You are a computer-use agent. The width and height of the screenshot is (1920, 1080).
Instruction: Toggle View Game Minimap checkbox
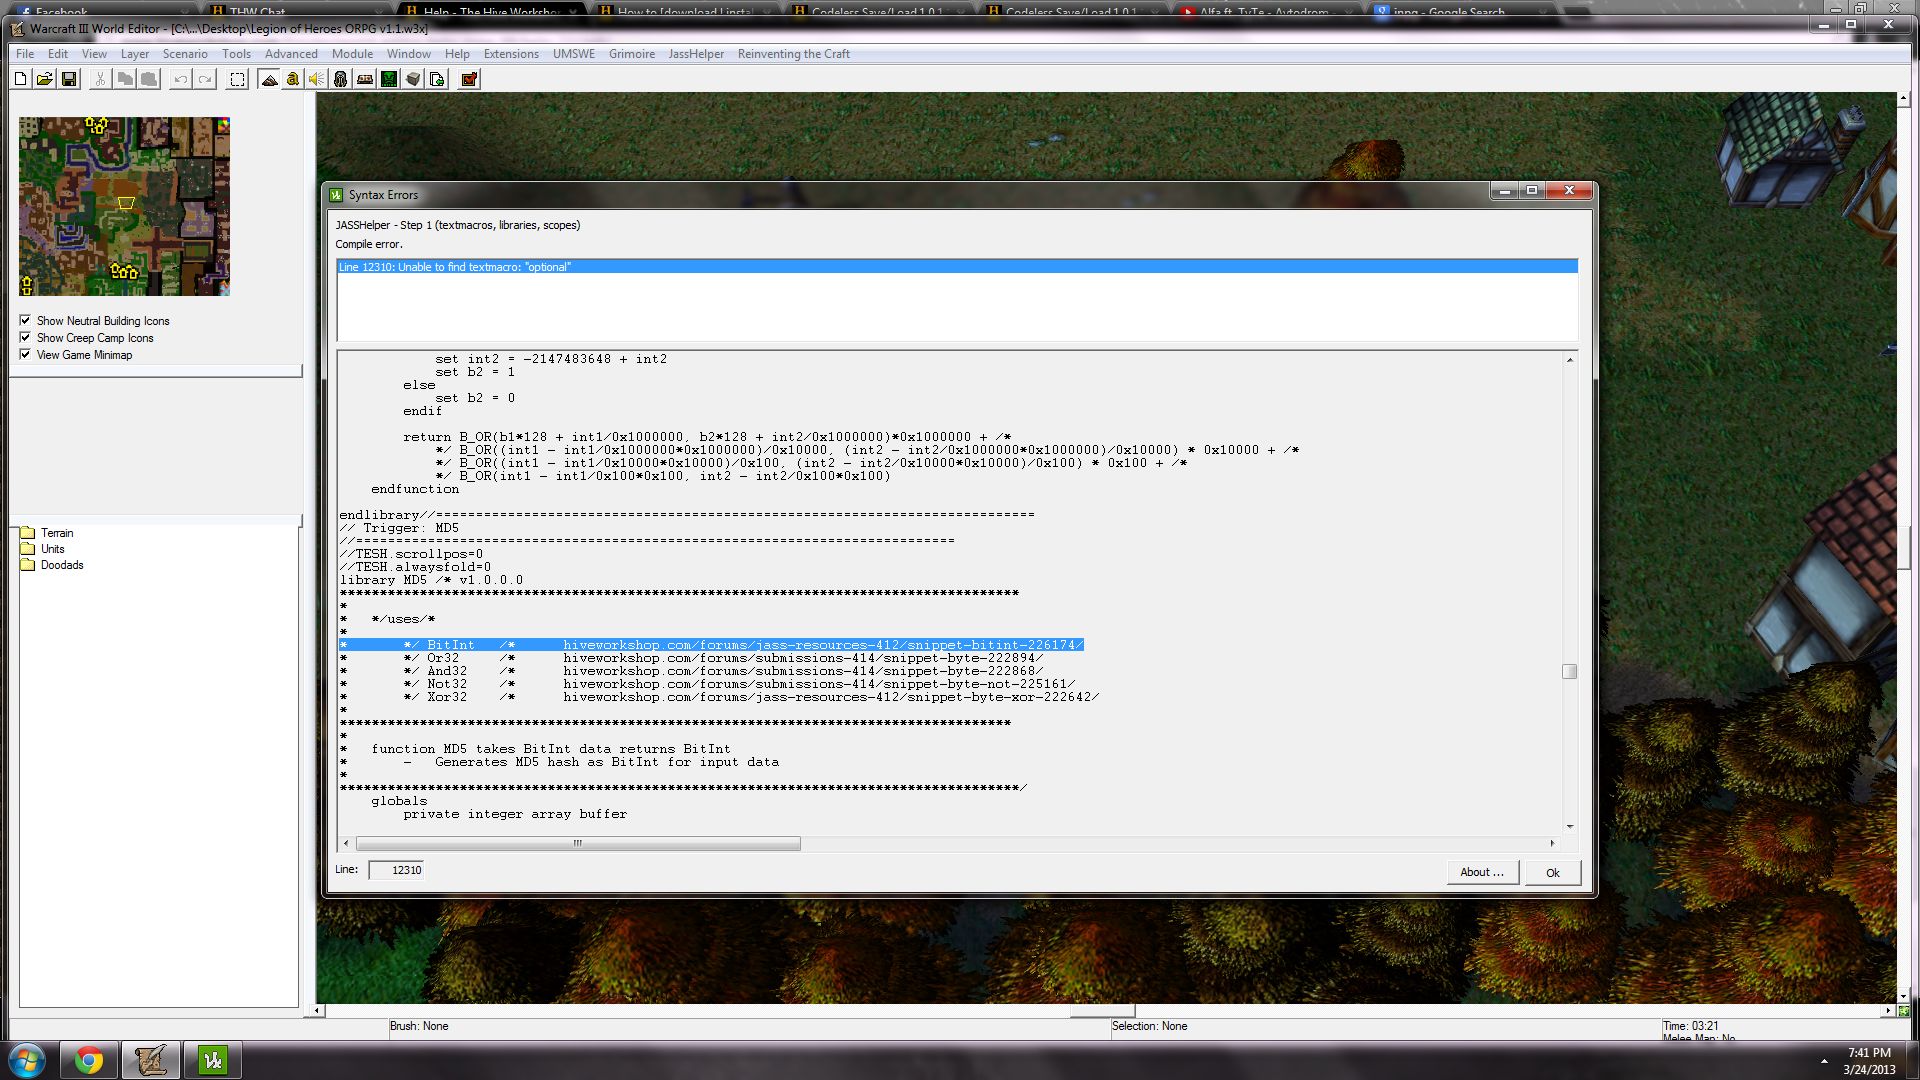[x=25, y=354]
